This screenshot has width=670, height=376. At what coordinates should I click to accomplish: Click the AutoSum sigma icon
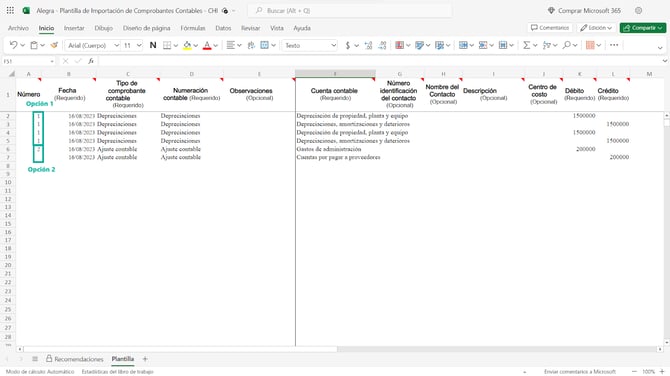click(x=526, y=45)
